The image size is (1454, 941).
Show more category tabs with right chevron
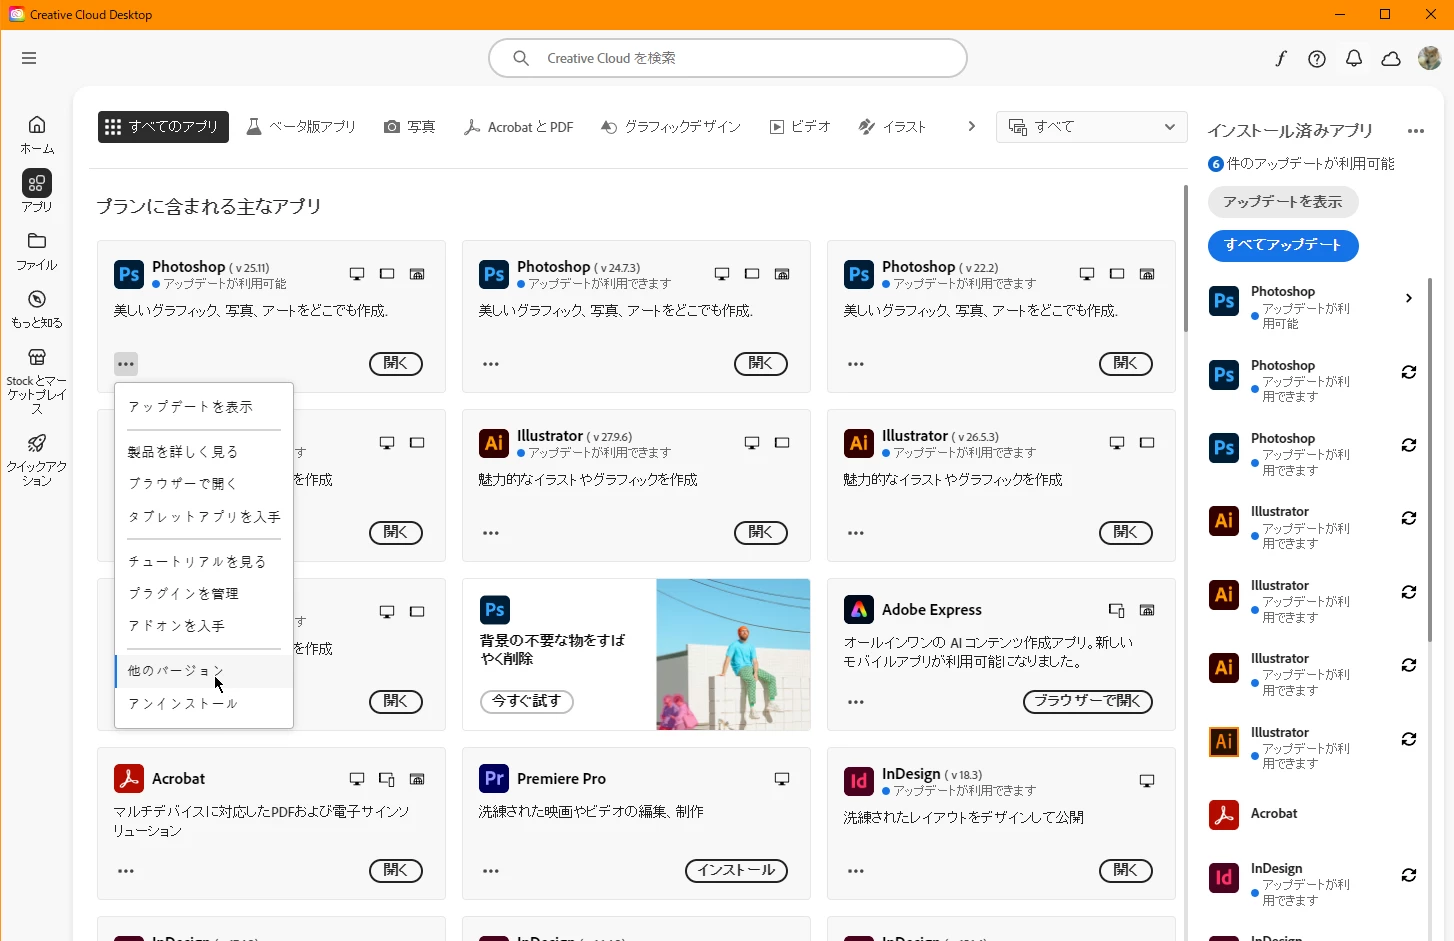971,126
